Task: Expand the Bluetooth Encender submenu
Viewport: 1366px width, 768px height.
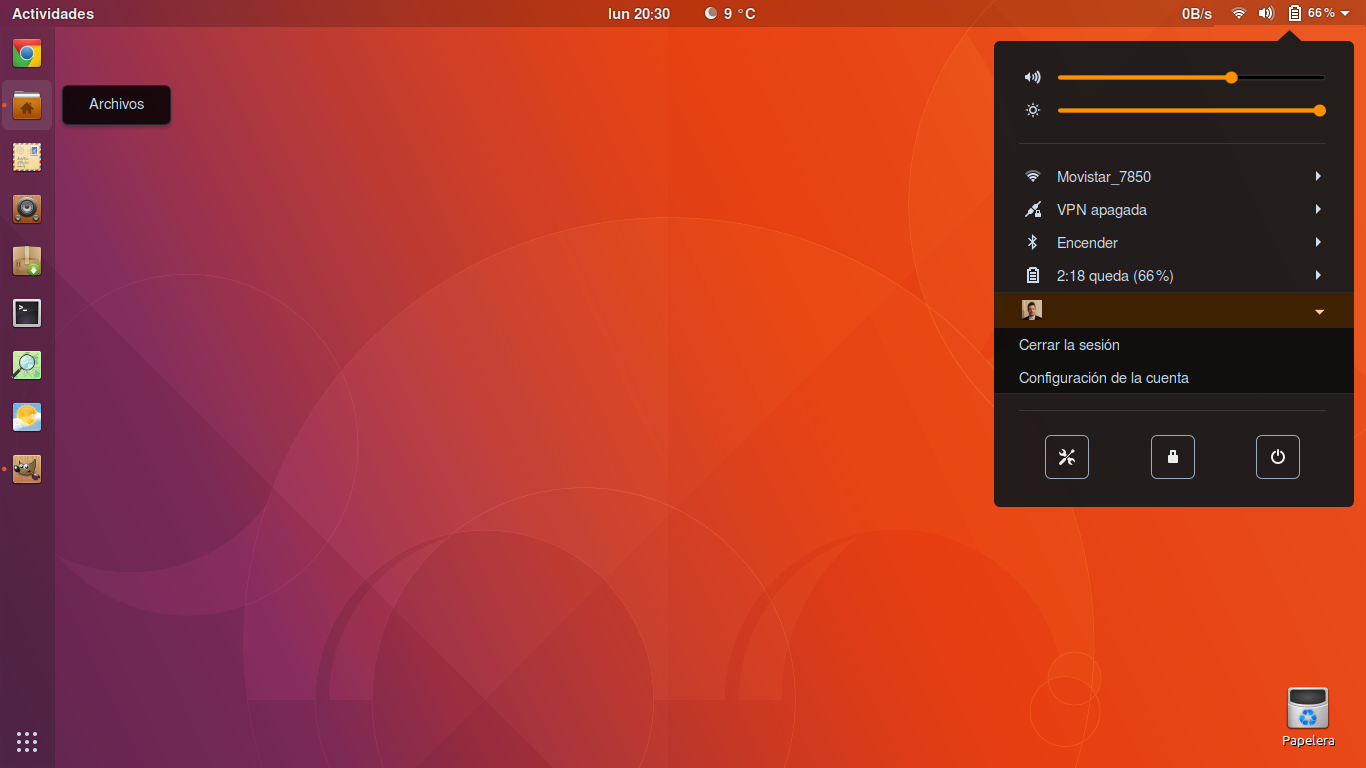Action: tap(1318, 242)
